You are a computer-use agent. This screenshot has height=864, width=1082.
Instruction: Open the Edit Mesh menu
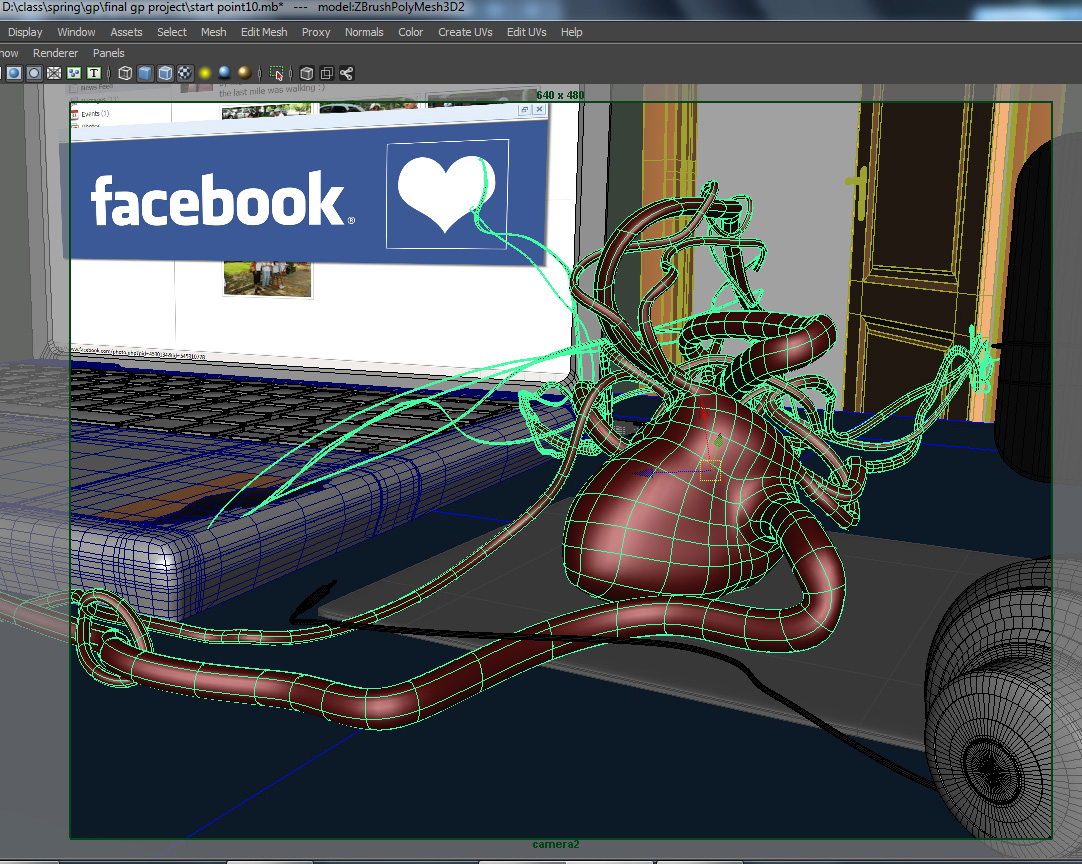pyautogui.click(x=264, y=32)
